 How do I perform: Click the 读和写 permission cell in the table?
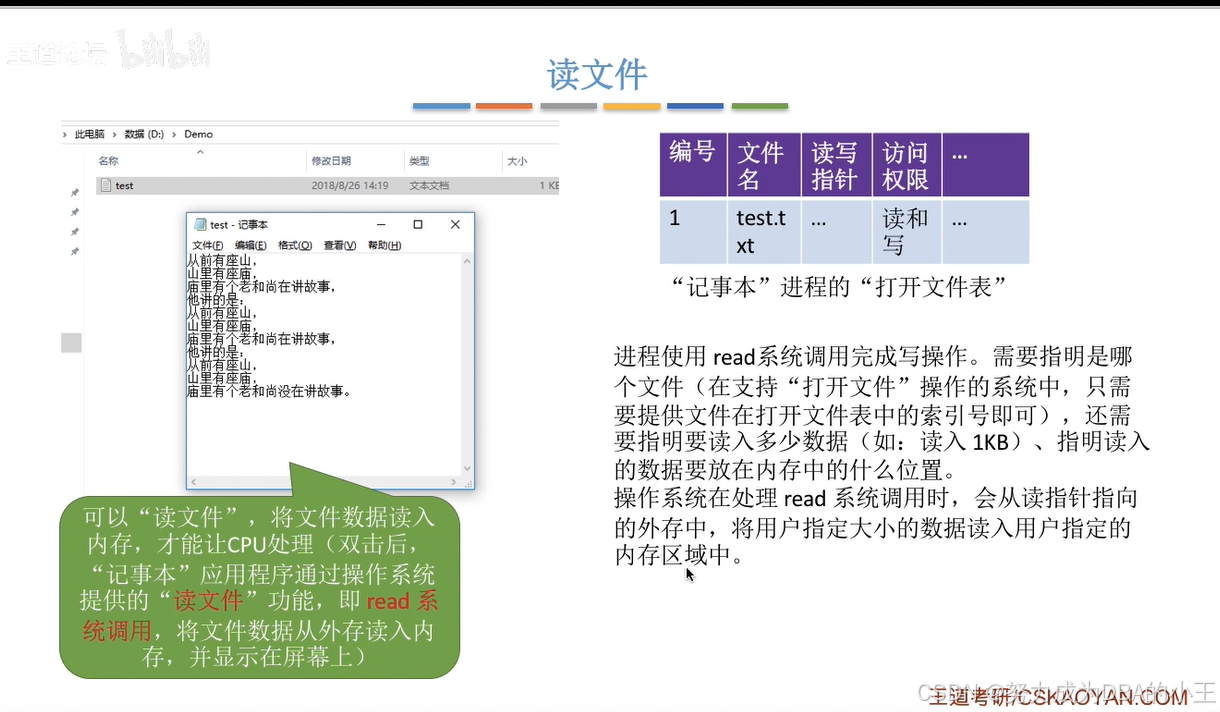tap(906, 231)
